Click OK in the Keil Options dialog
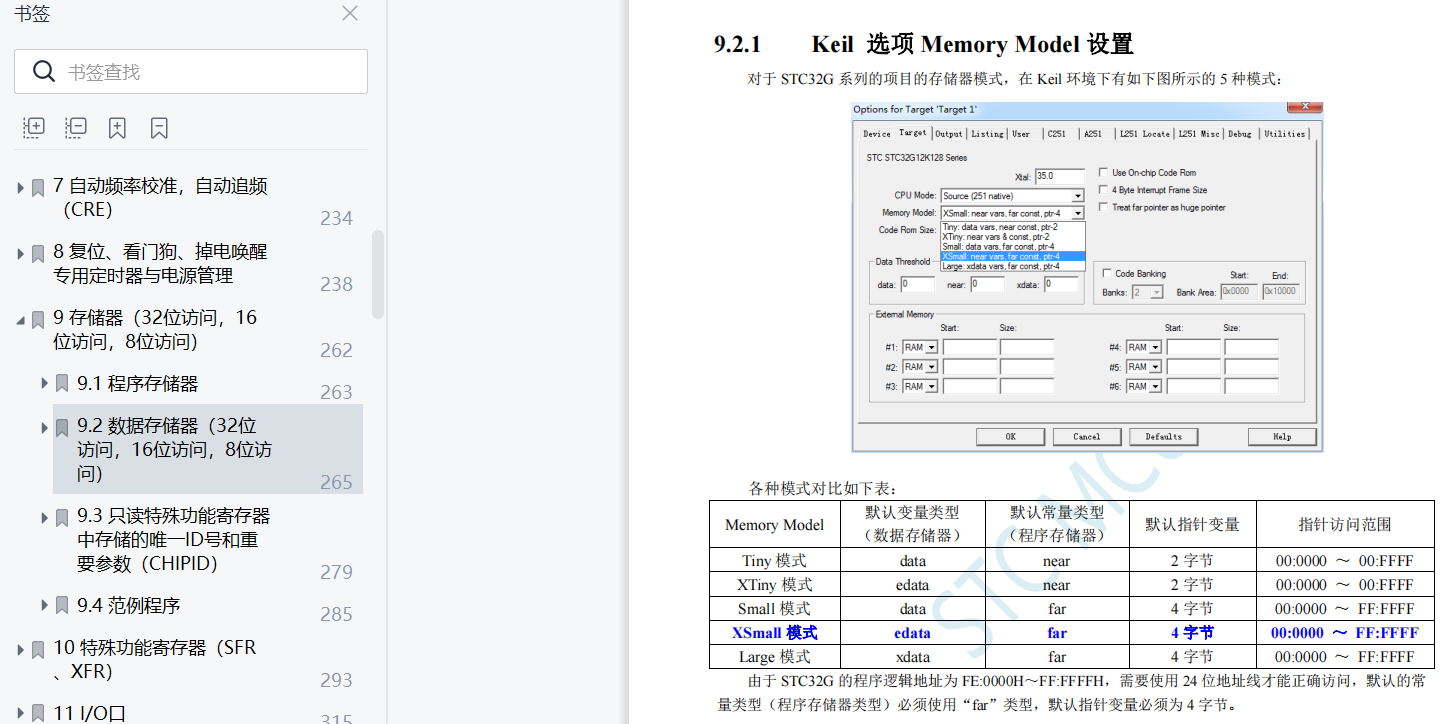The height and width of the screenshot is (724, 1453). 1010,437
